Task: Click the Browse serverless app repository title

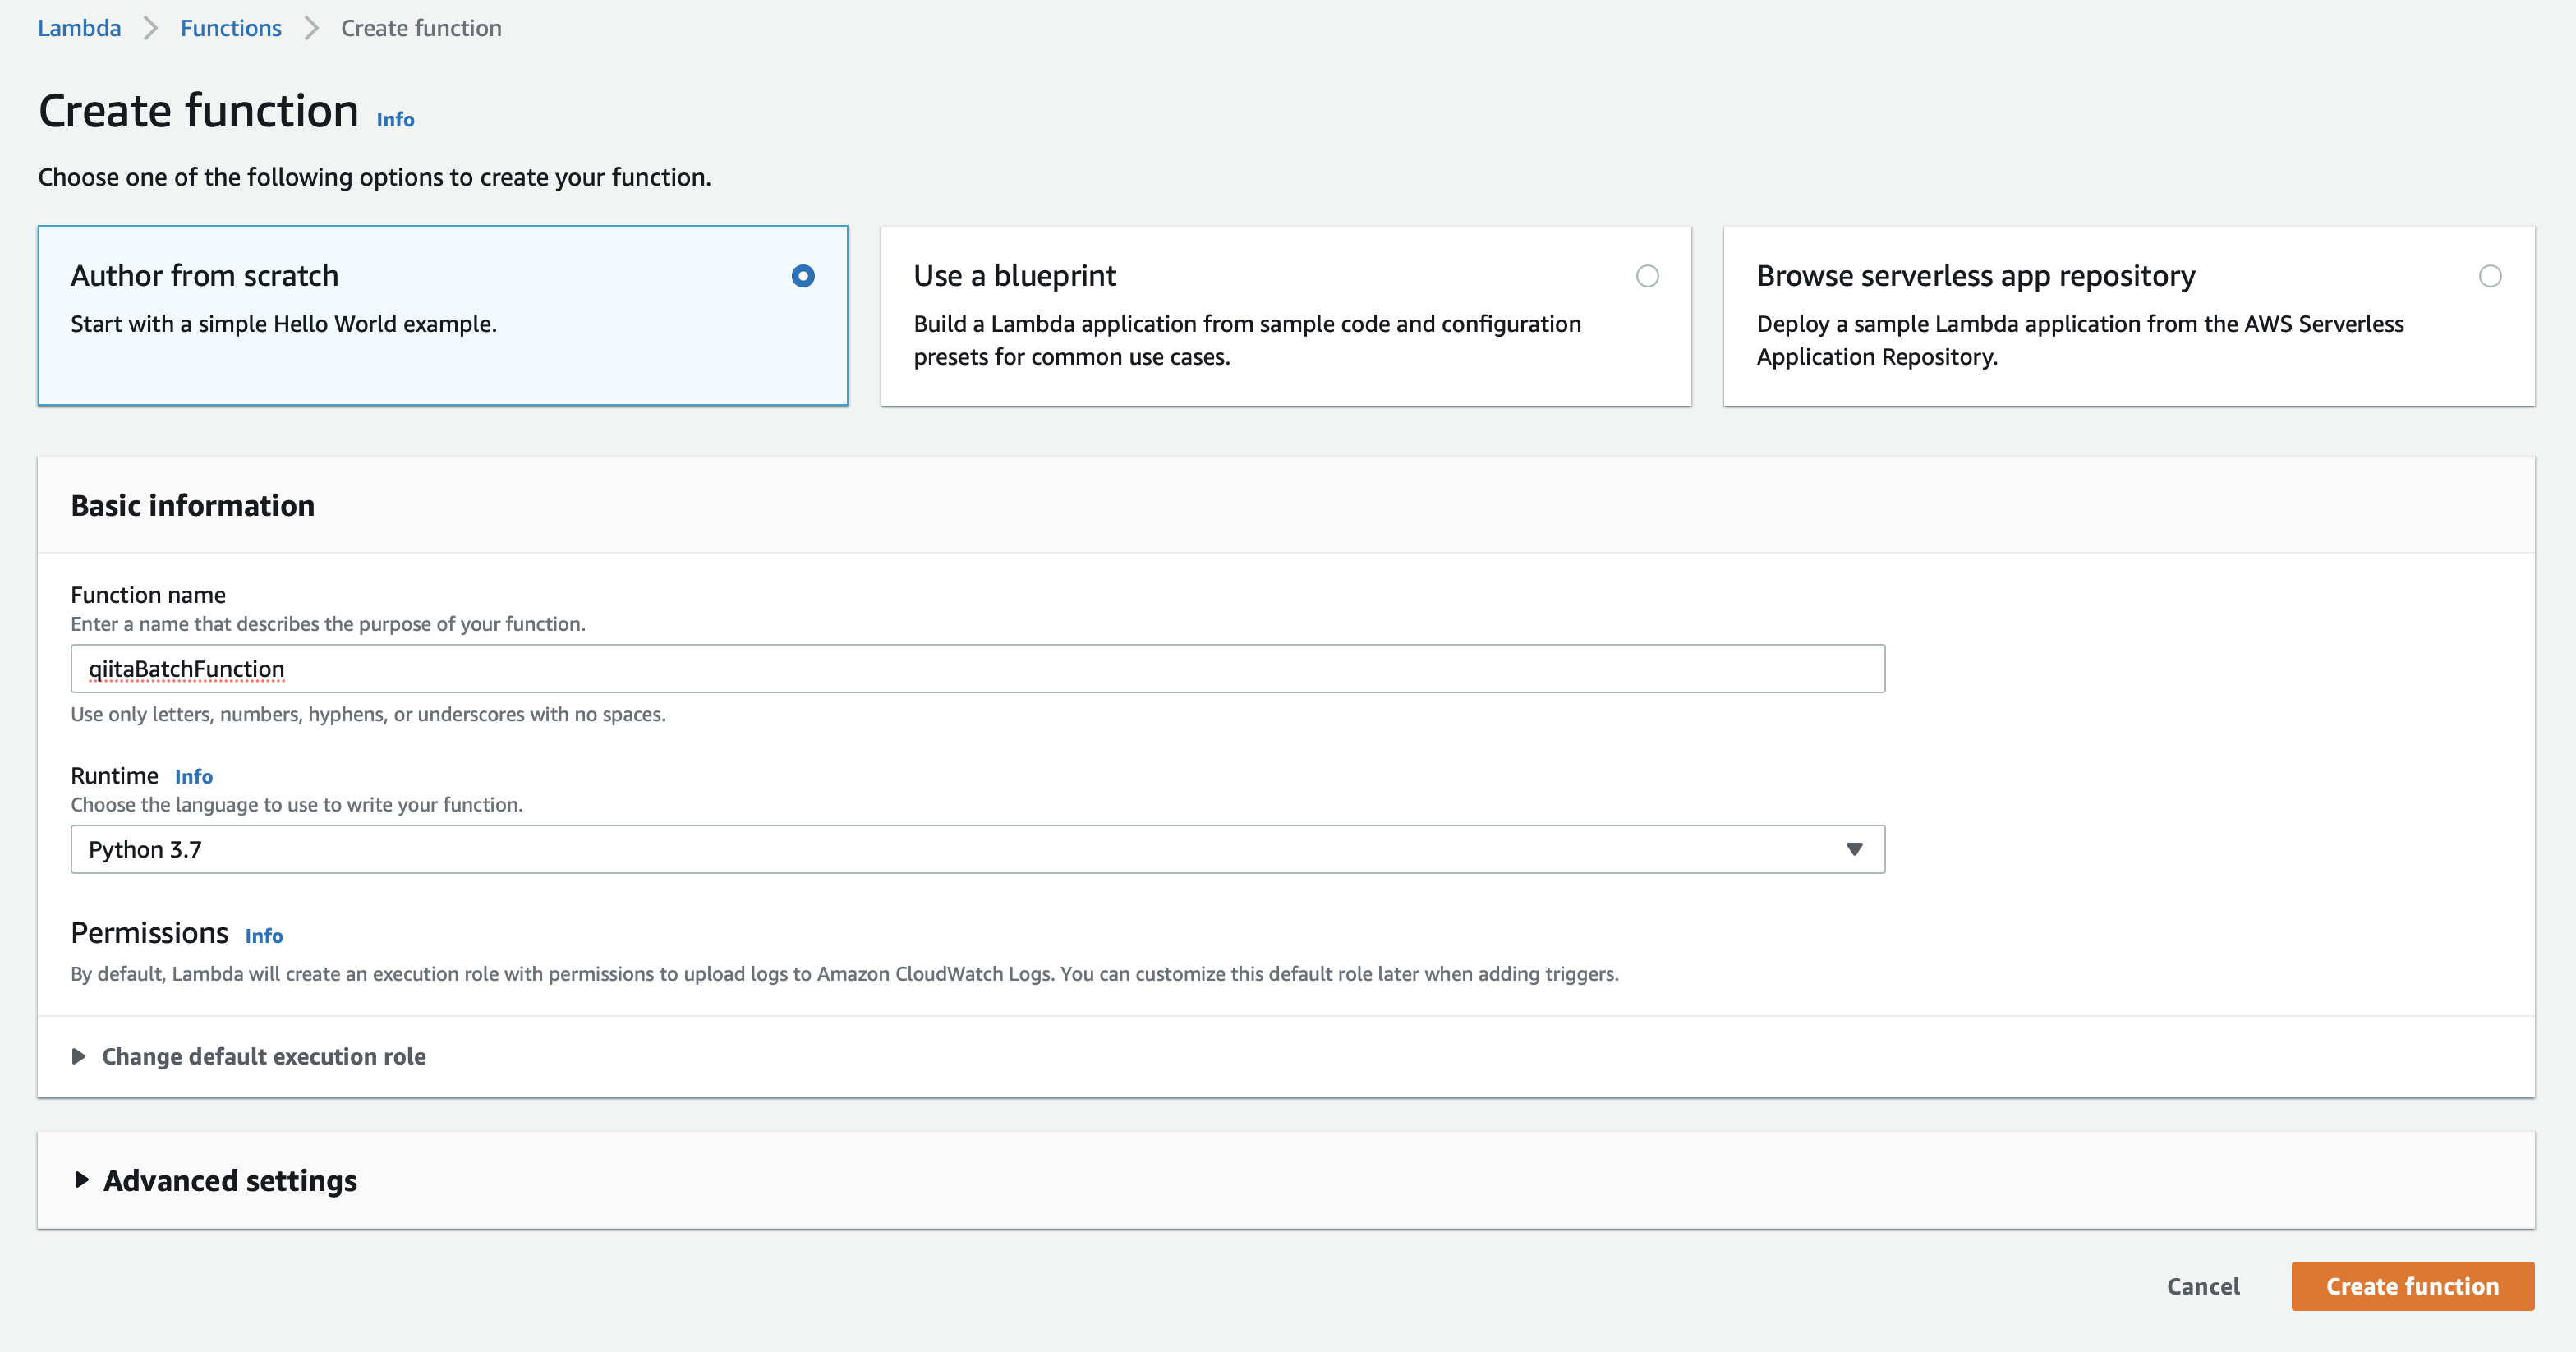Action: [x=1975, y=276]
